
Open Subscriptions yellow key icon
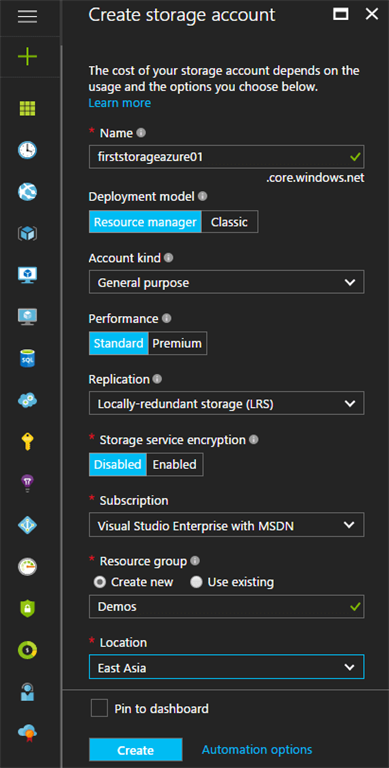(x=27, y=442)
